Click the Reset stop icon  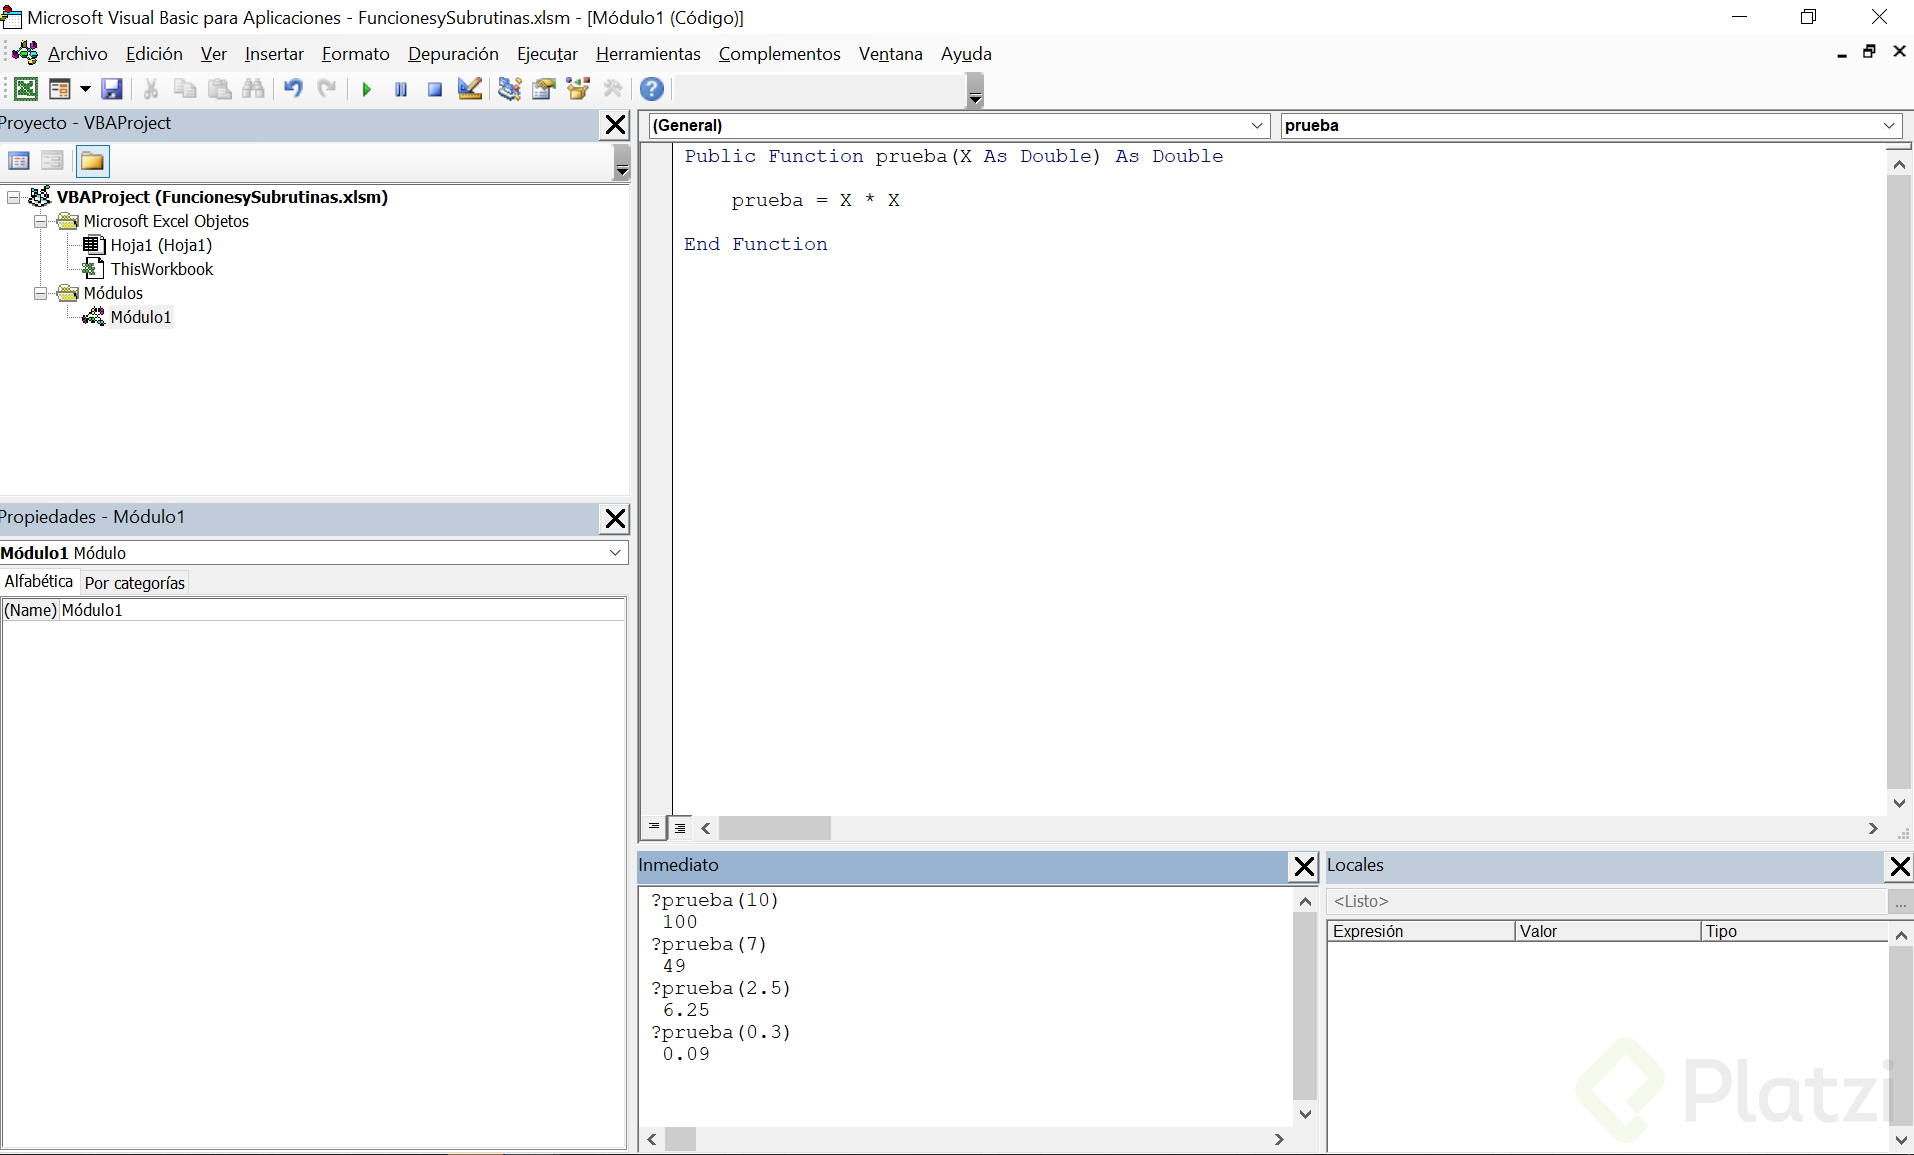435,89
